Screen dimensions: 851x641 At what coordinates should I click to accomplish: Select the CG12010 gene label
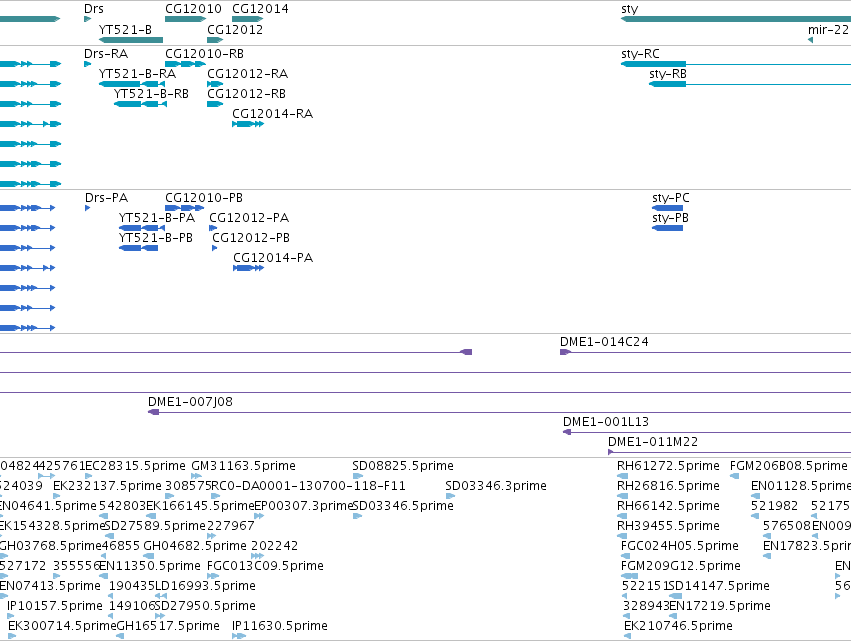[x=193, y=9]
